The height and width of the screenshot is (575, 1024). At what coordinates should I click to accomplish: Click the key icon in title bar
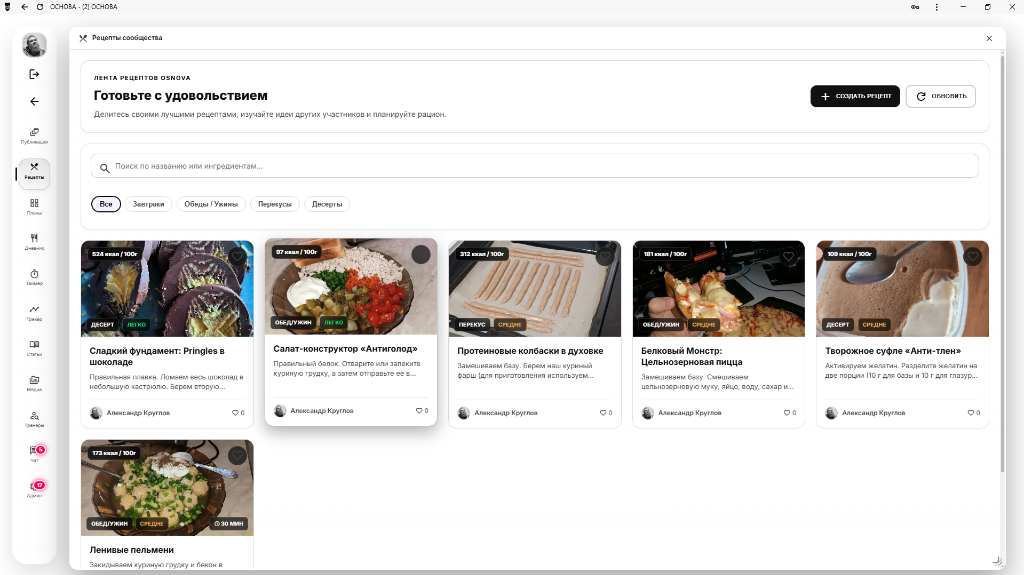pos(915,7)
